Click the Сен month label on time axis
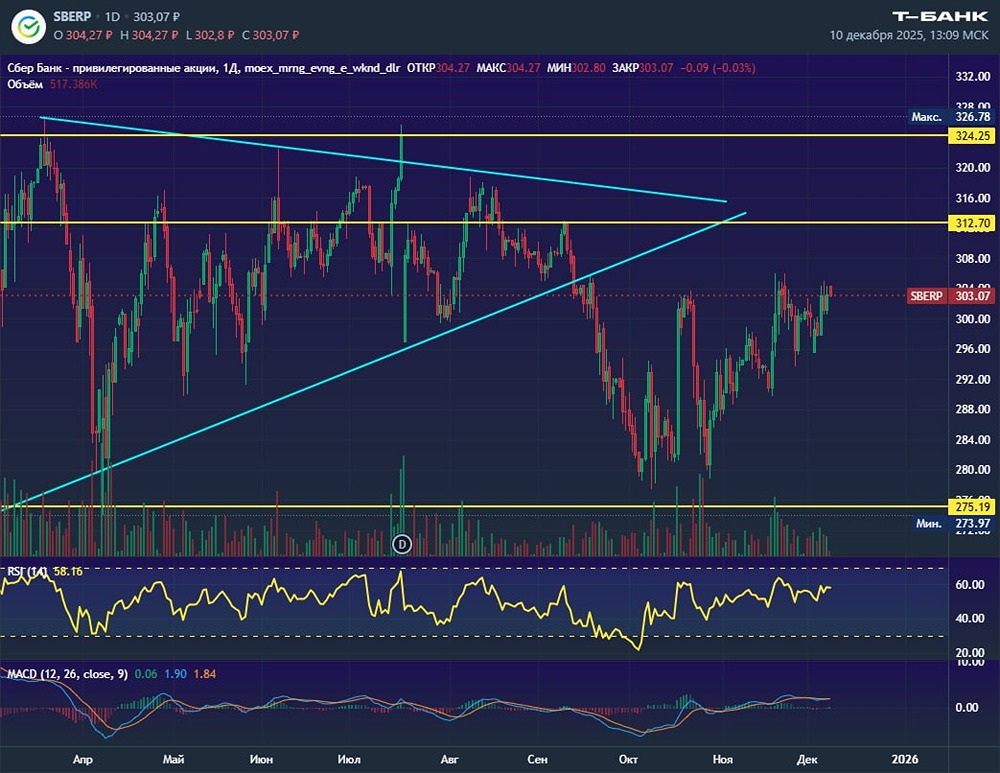This screenshot has width=1000, height=773. pyautogui.click(x=538, y=759)
